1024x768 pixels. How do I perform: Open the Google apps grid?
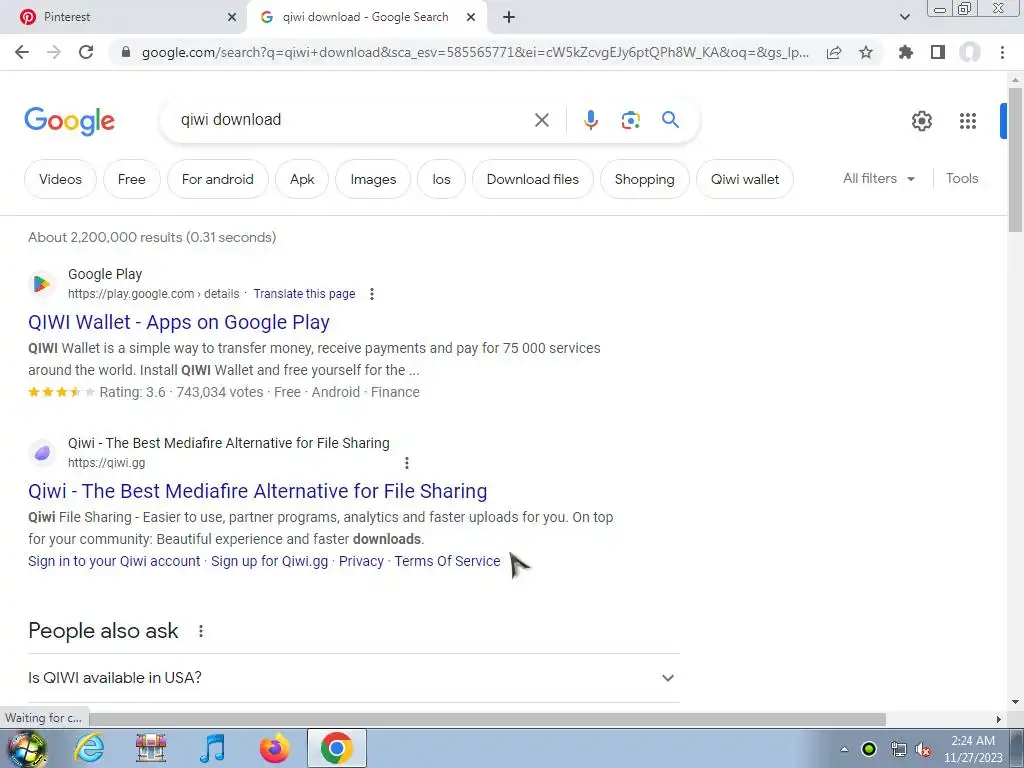[x=968, y=121]
